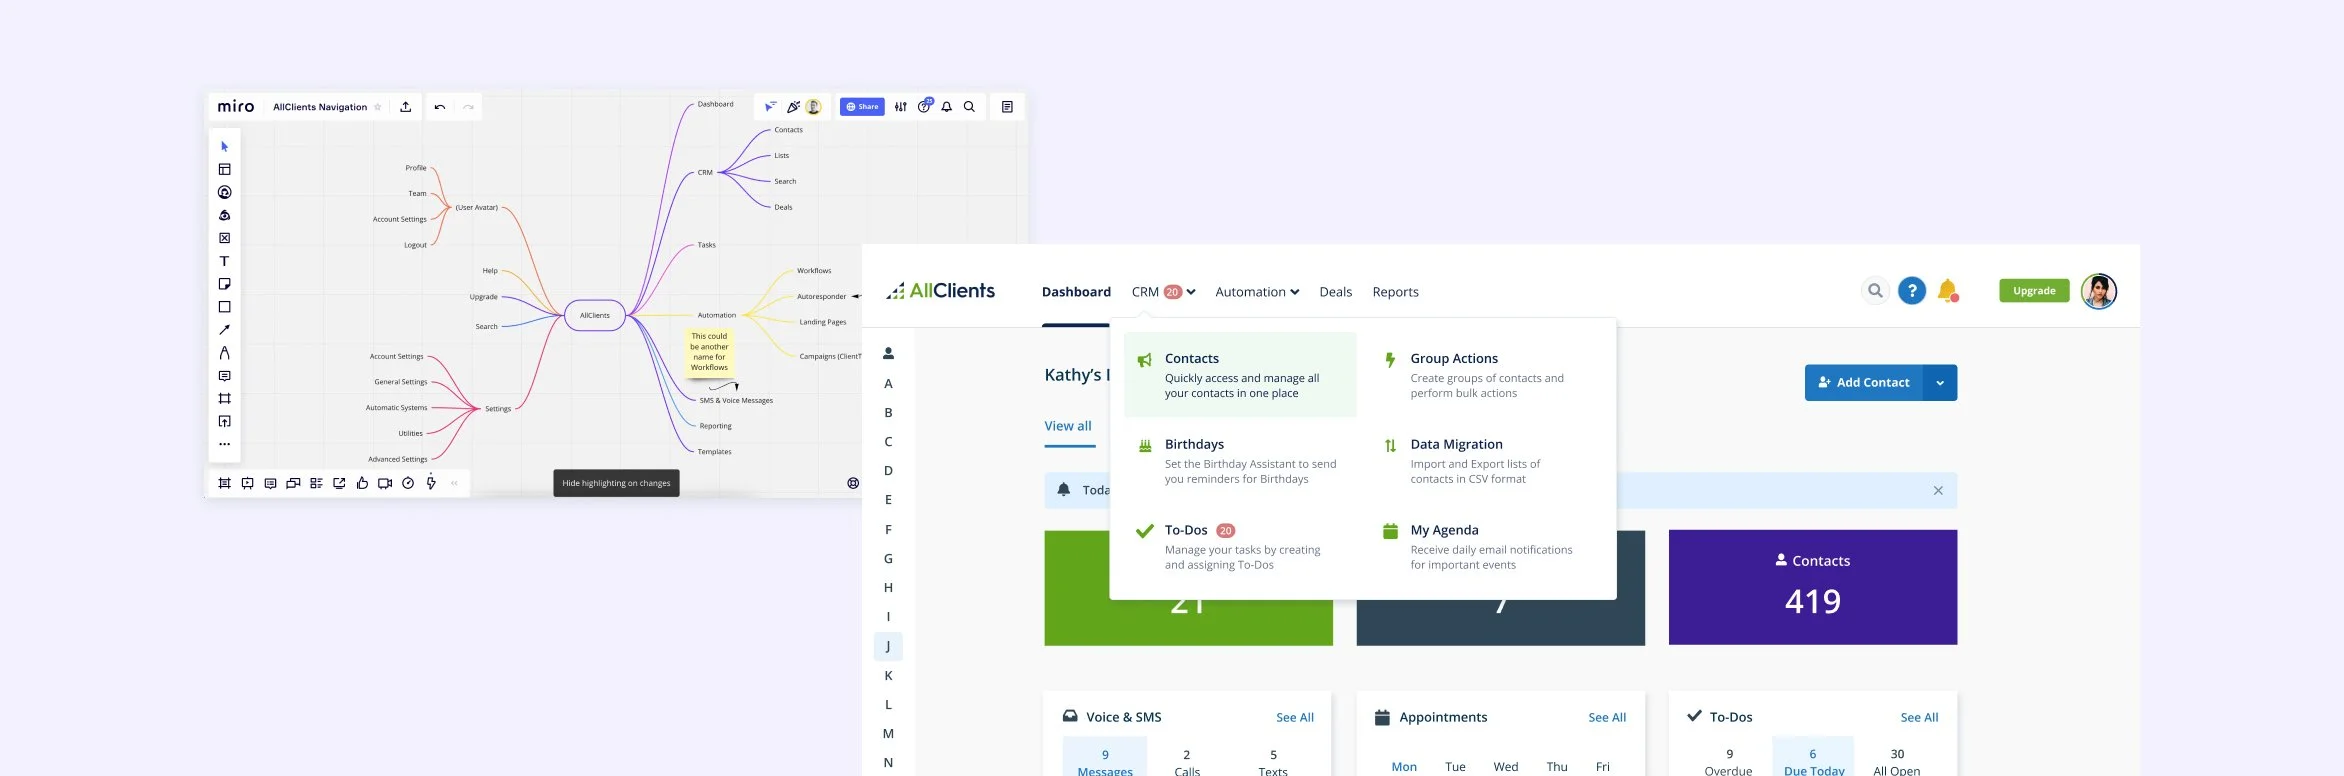Select Data Migration in the CRM menu
Viewport: 2344px width, 776px height.
tap(1486, 460)
